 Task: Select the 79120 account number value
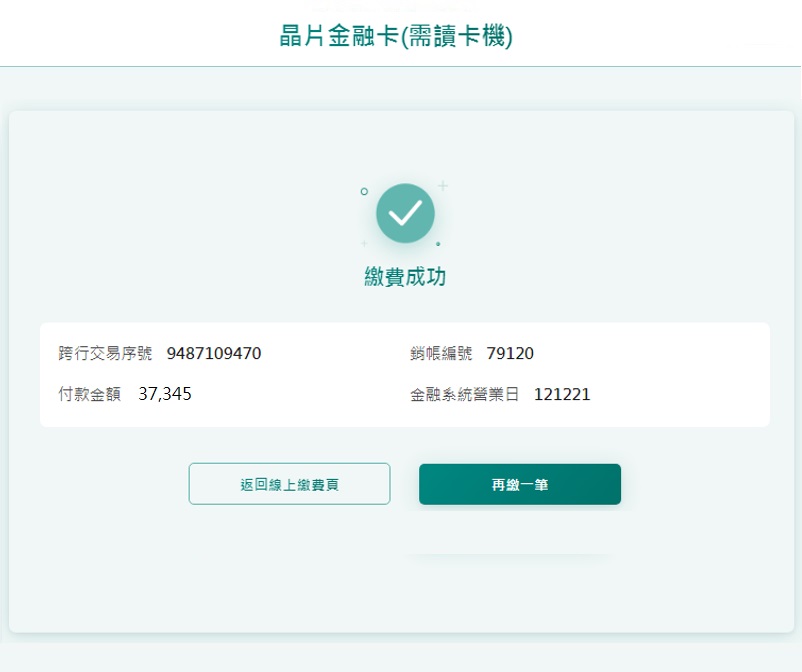click(x=510, y=353)
